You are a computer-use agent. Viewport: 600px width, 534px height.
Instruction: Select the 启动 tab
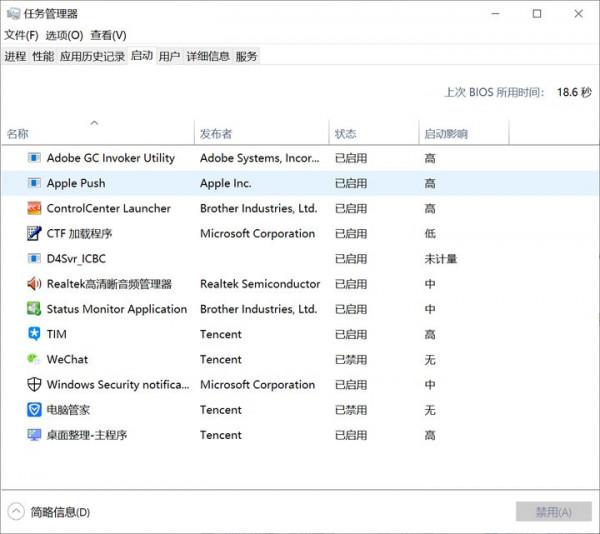(142, 56)
